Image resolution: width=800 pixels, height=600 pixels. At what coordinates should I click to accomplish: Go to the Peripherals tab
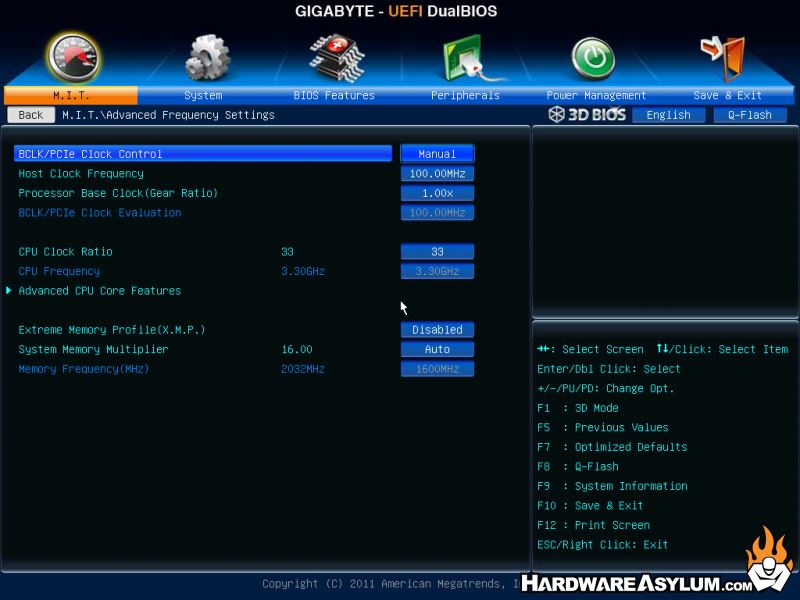(465, 95)
